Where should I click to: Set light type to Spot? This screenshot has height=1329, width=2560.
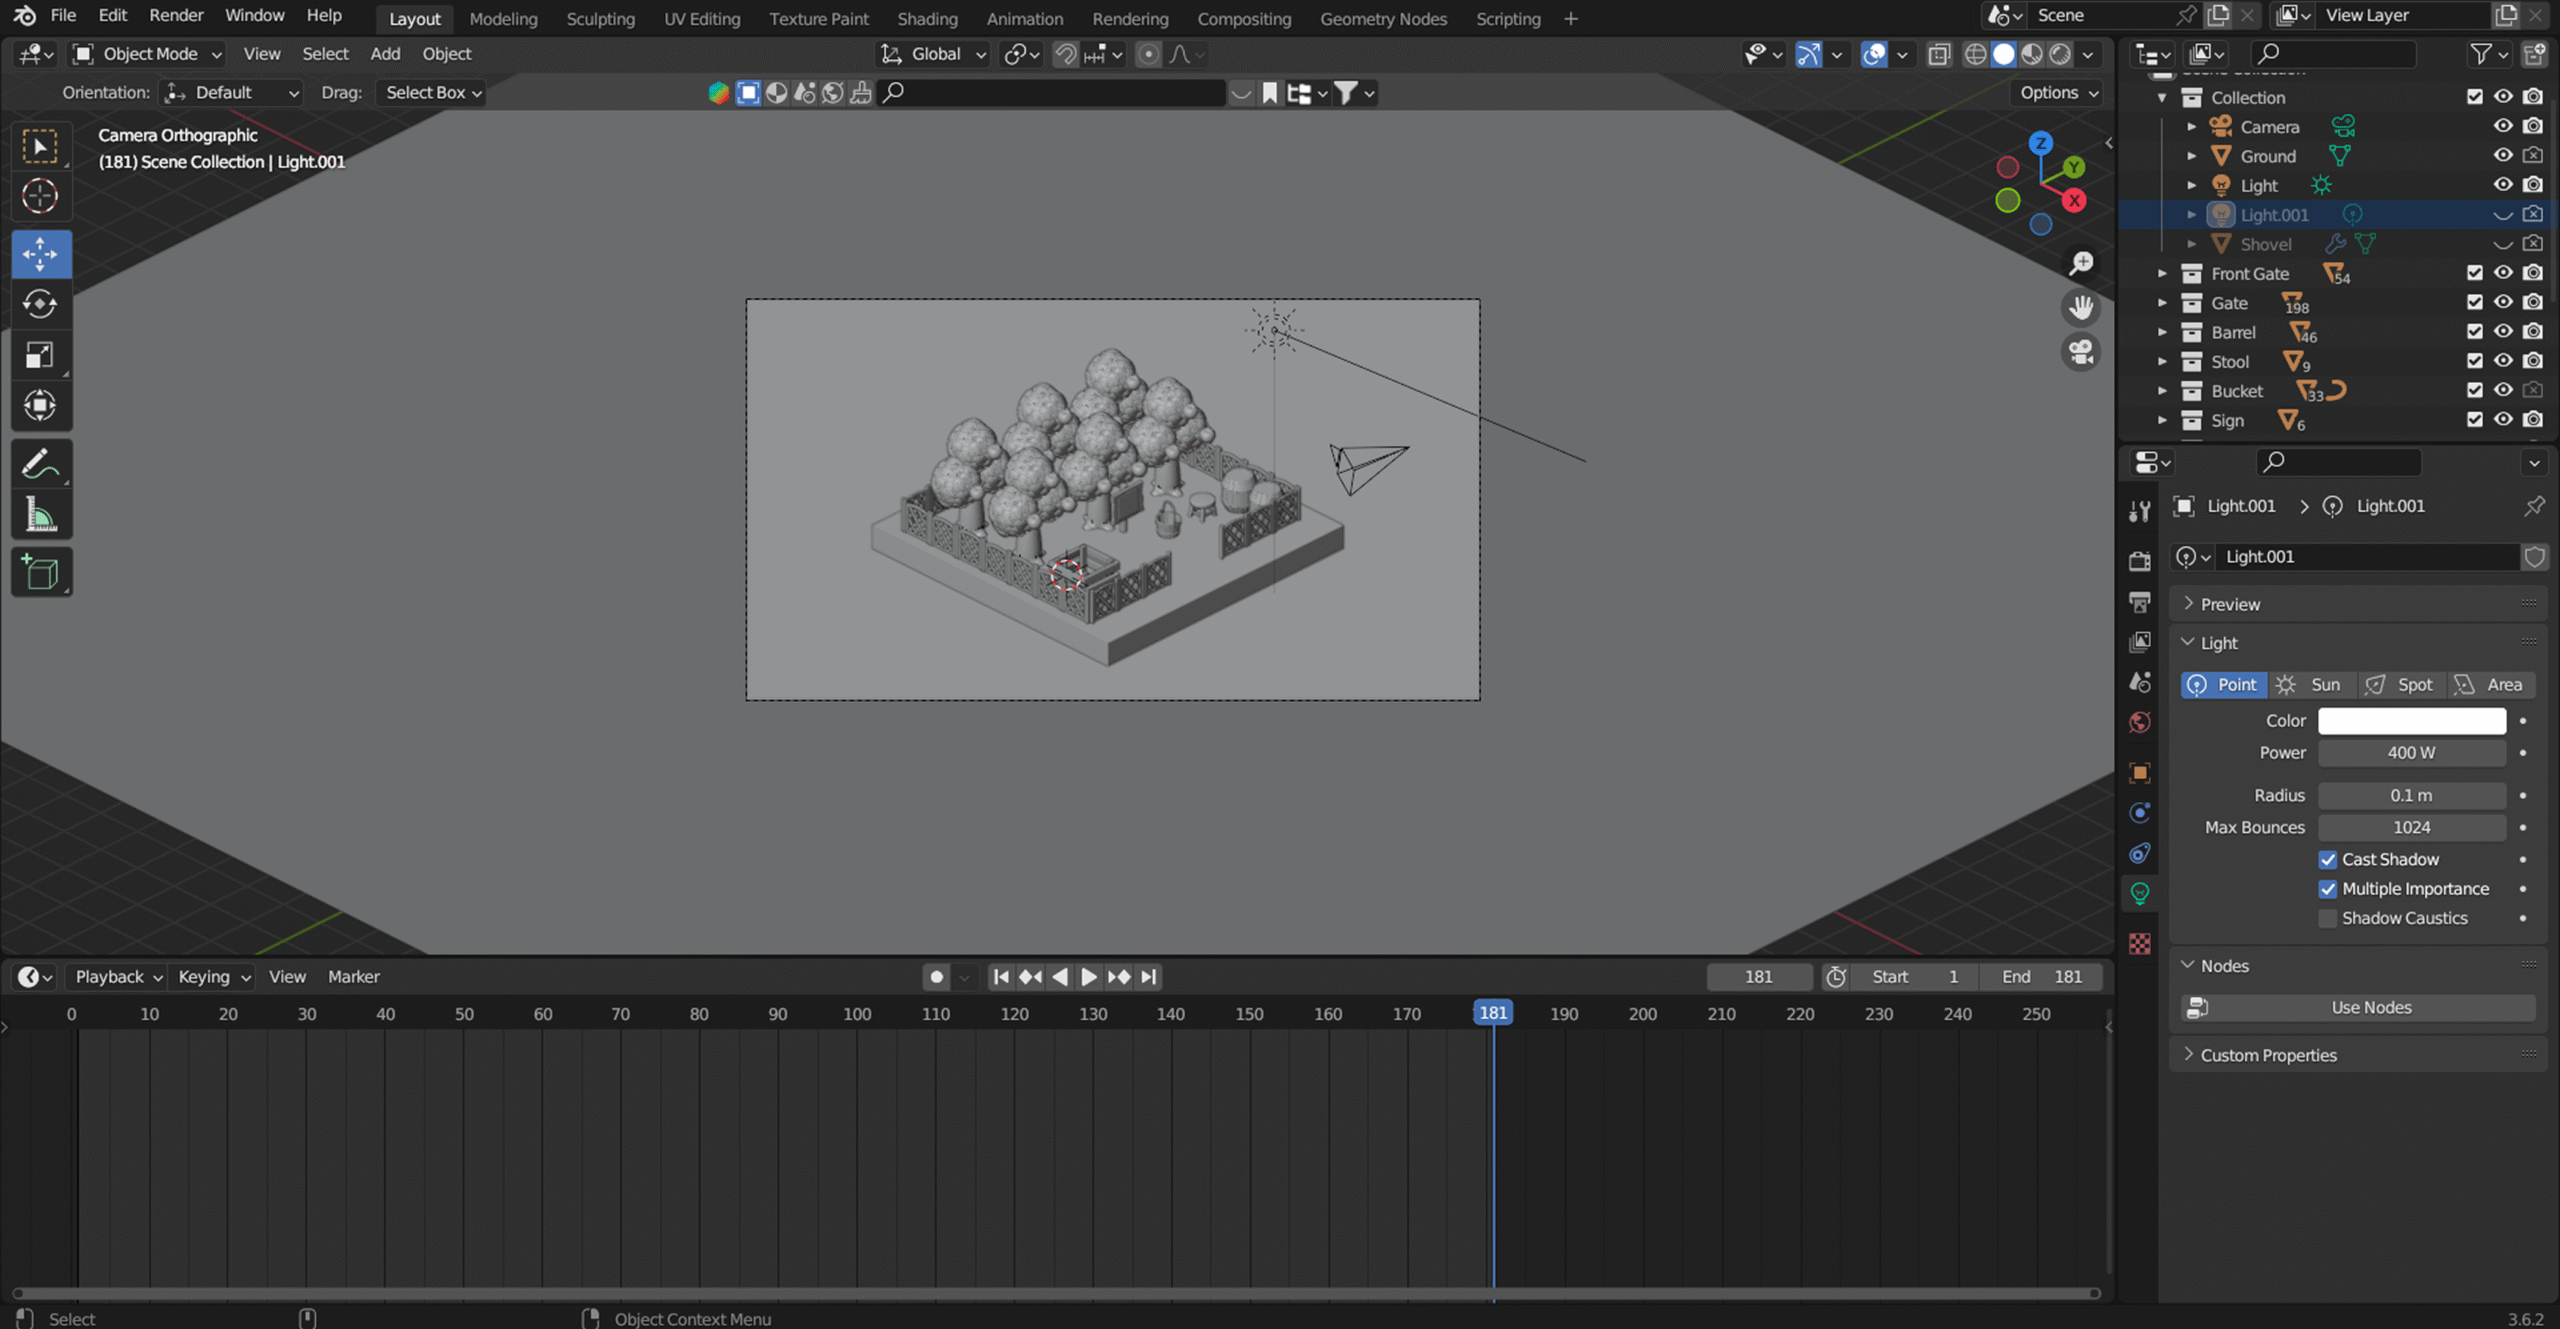tap(2402, 685)
